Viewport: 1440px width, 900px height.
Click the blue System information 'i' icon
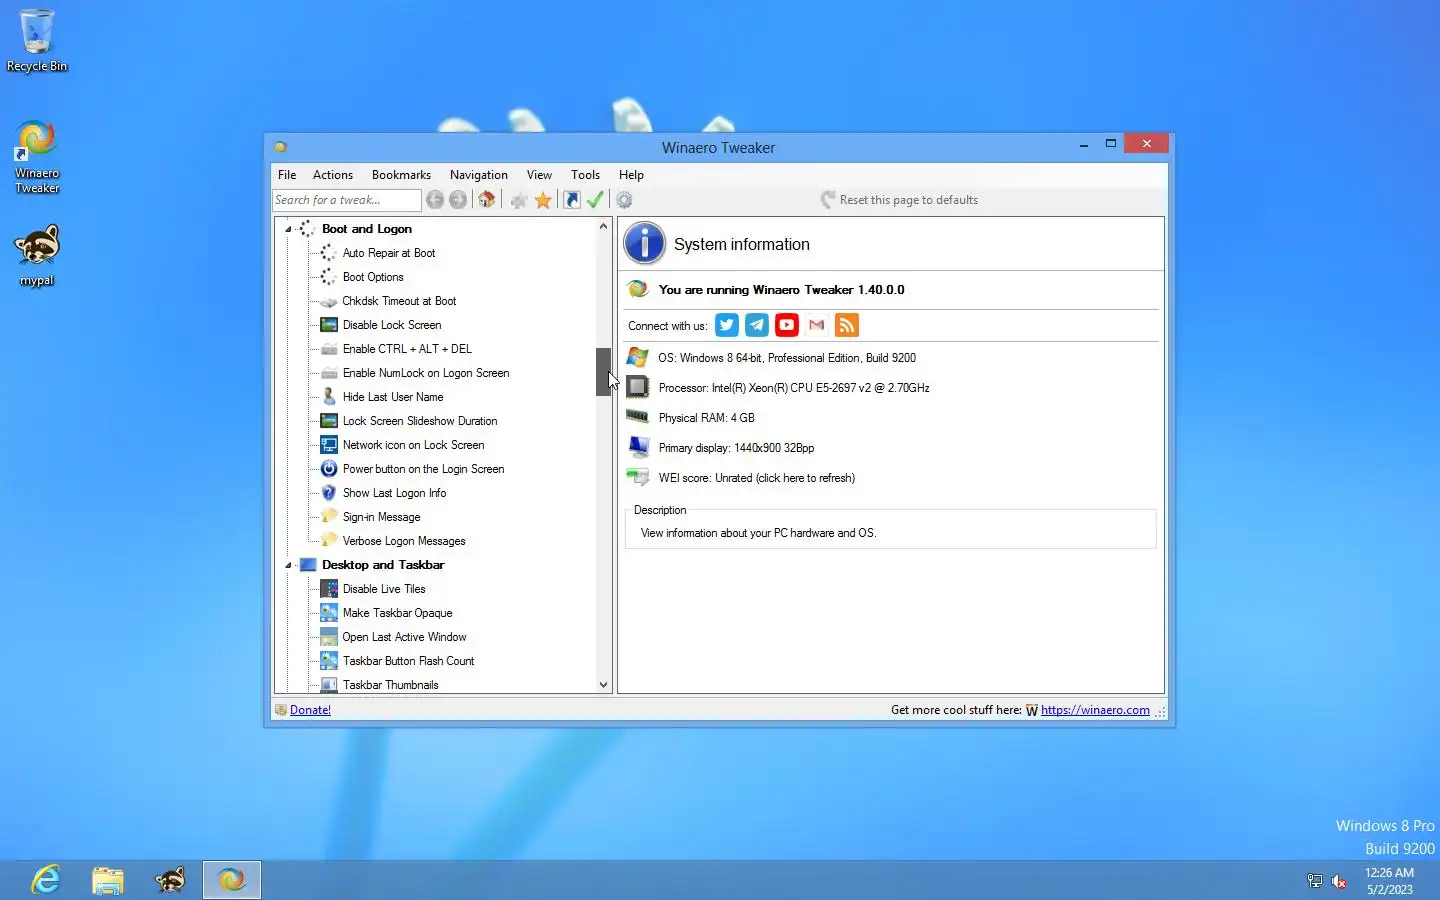(645, 244)
